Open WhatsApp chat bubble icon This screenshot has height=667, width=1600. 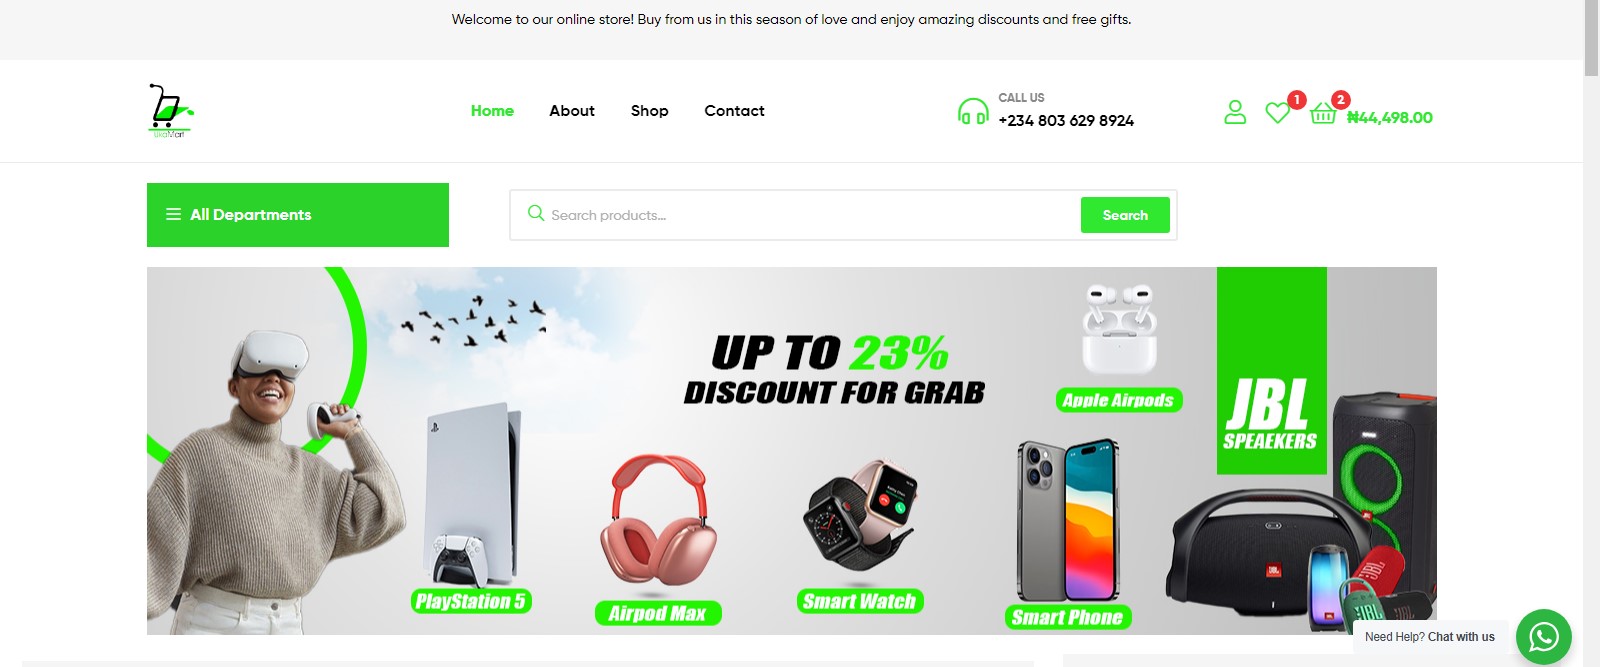pos(1544,637)
